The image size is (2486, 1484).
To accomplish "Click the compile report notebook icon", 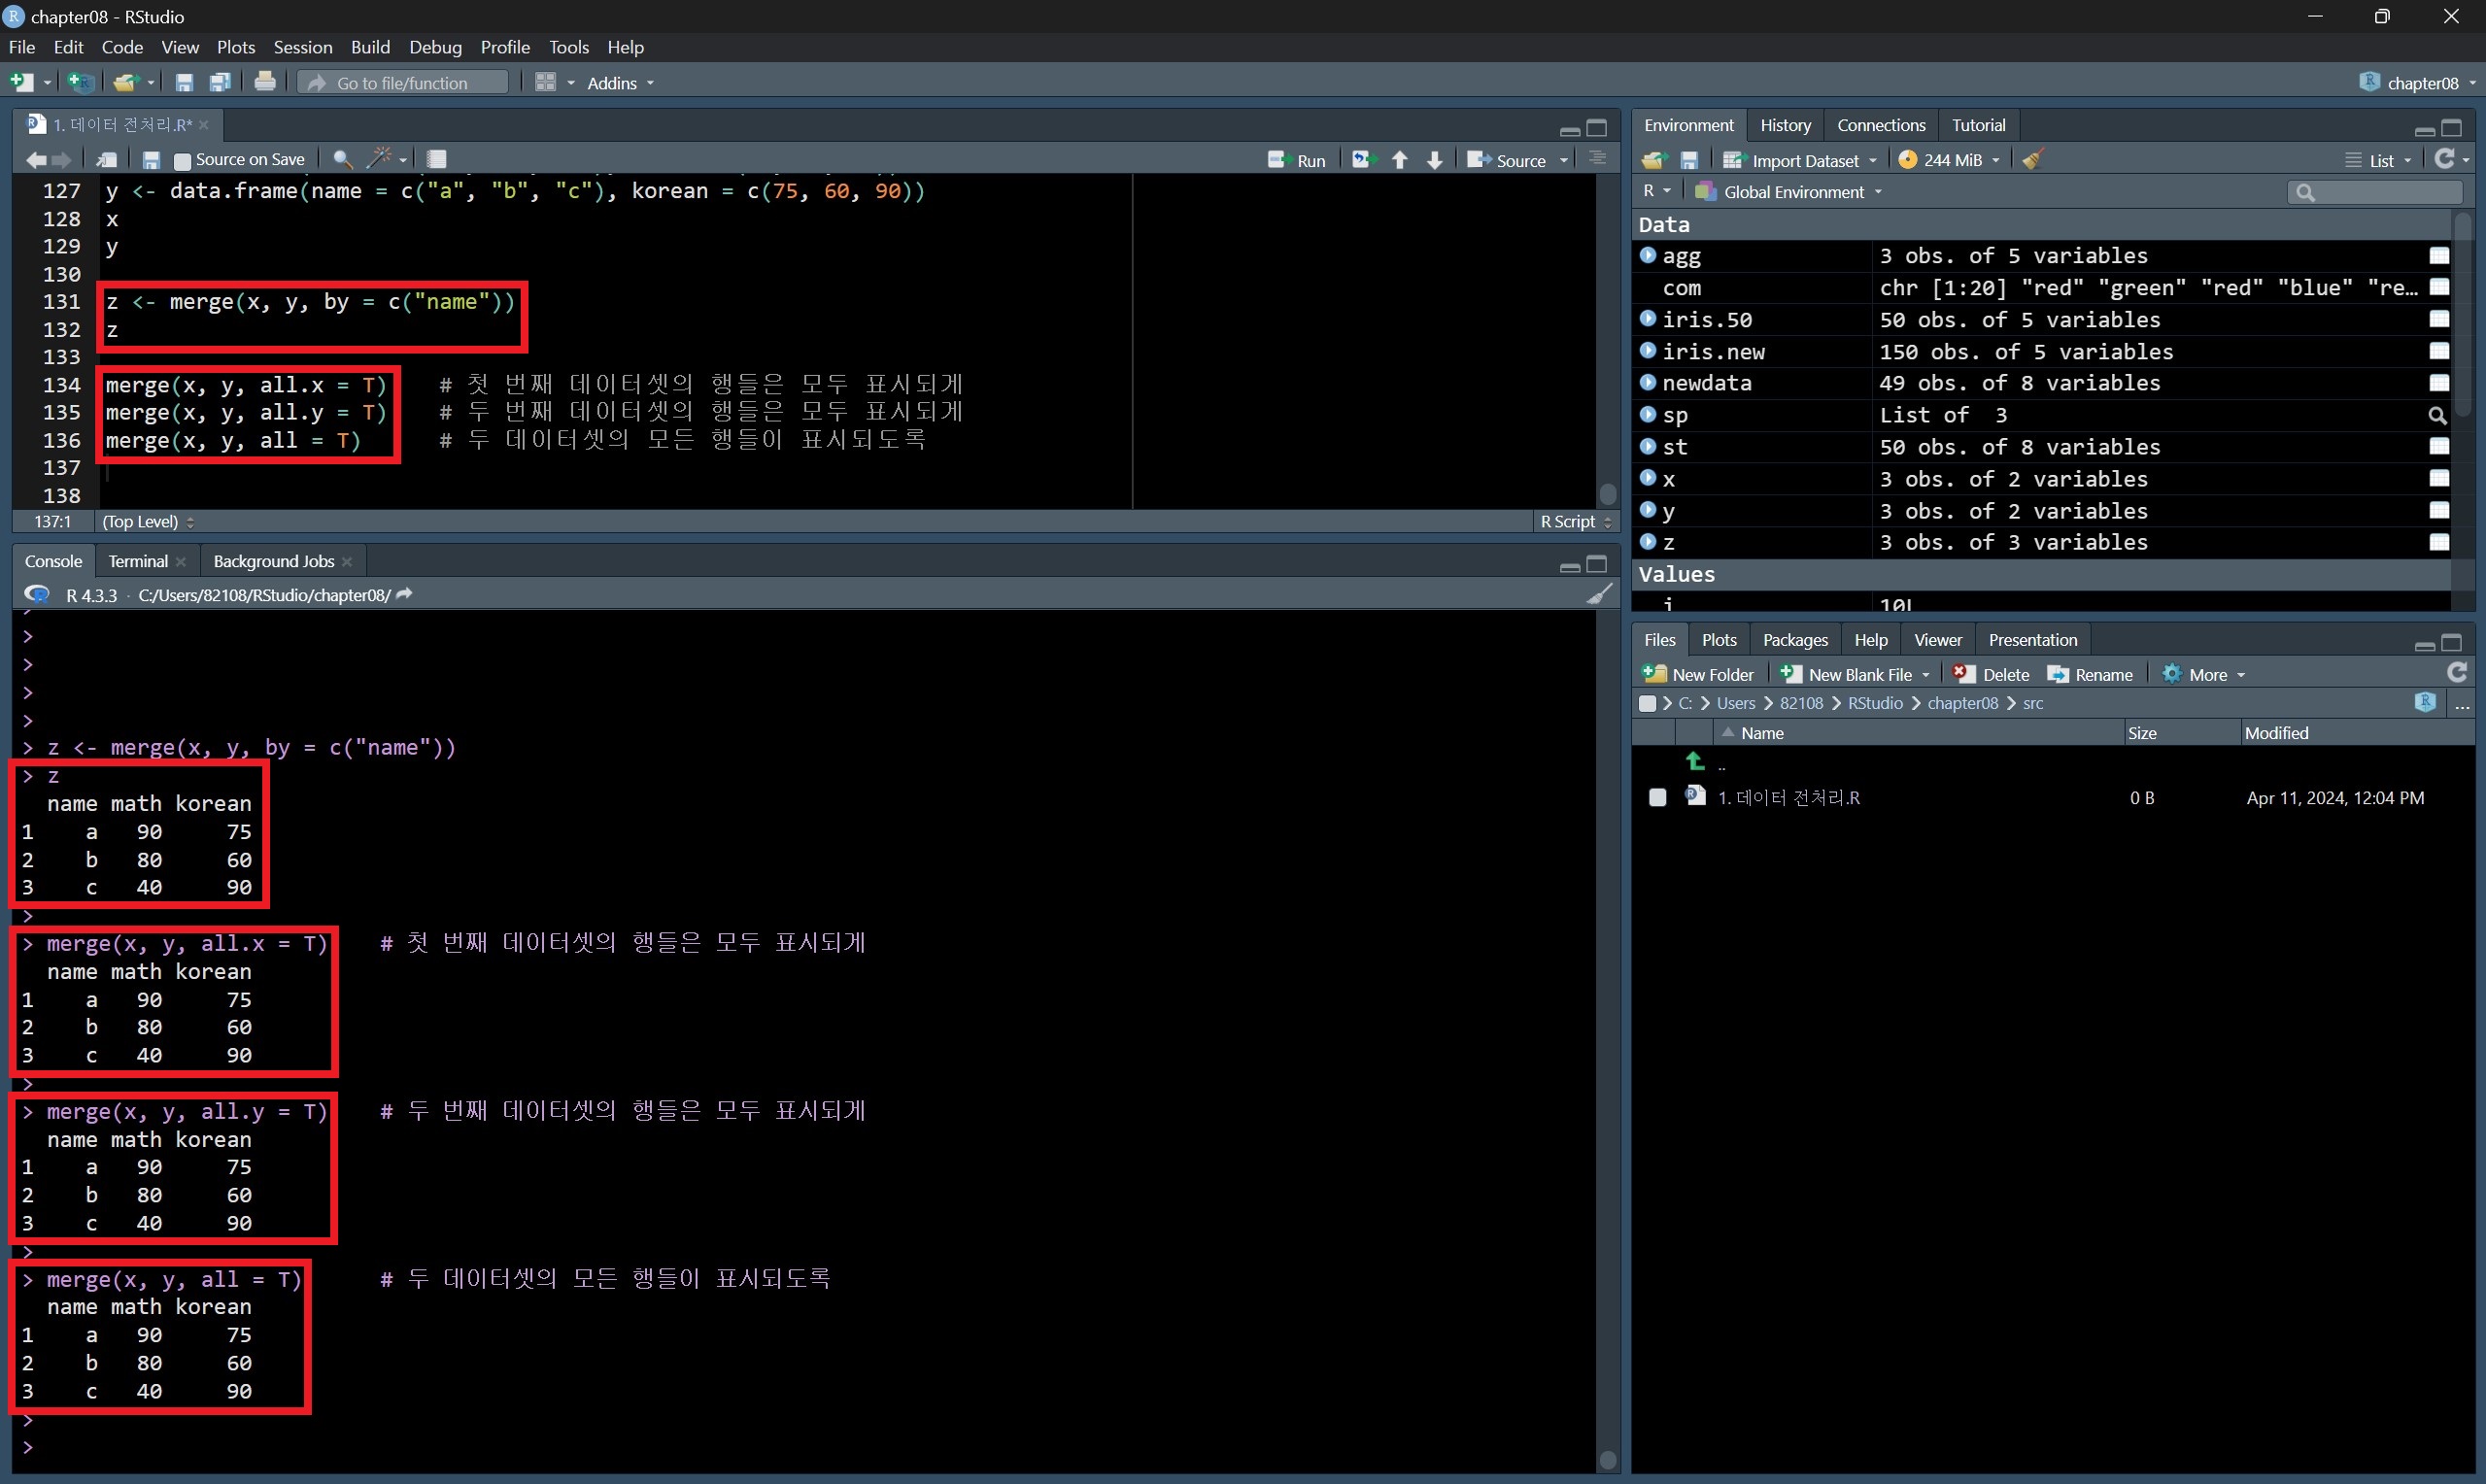I will click(x=437, y=159).
